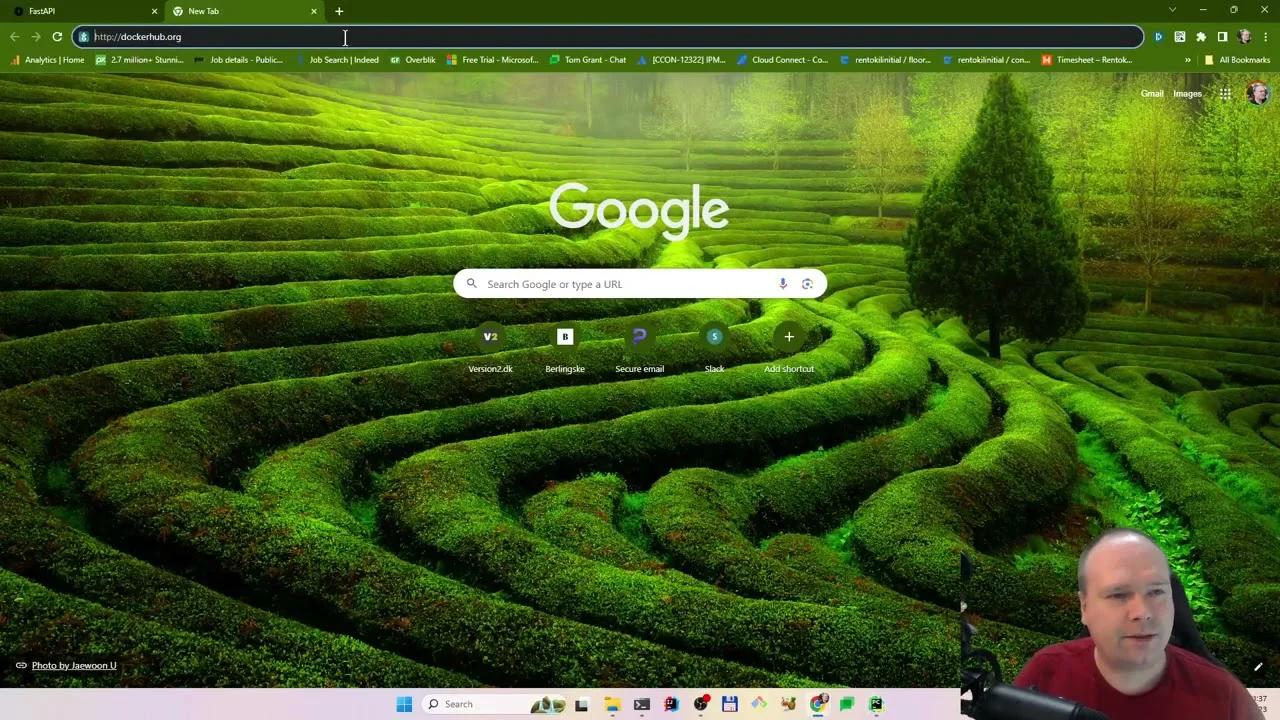
Task: Click the Chrome extensions puzzle icon
Action: 1201,36
